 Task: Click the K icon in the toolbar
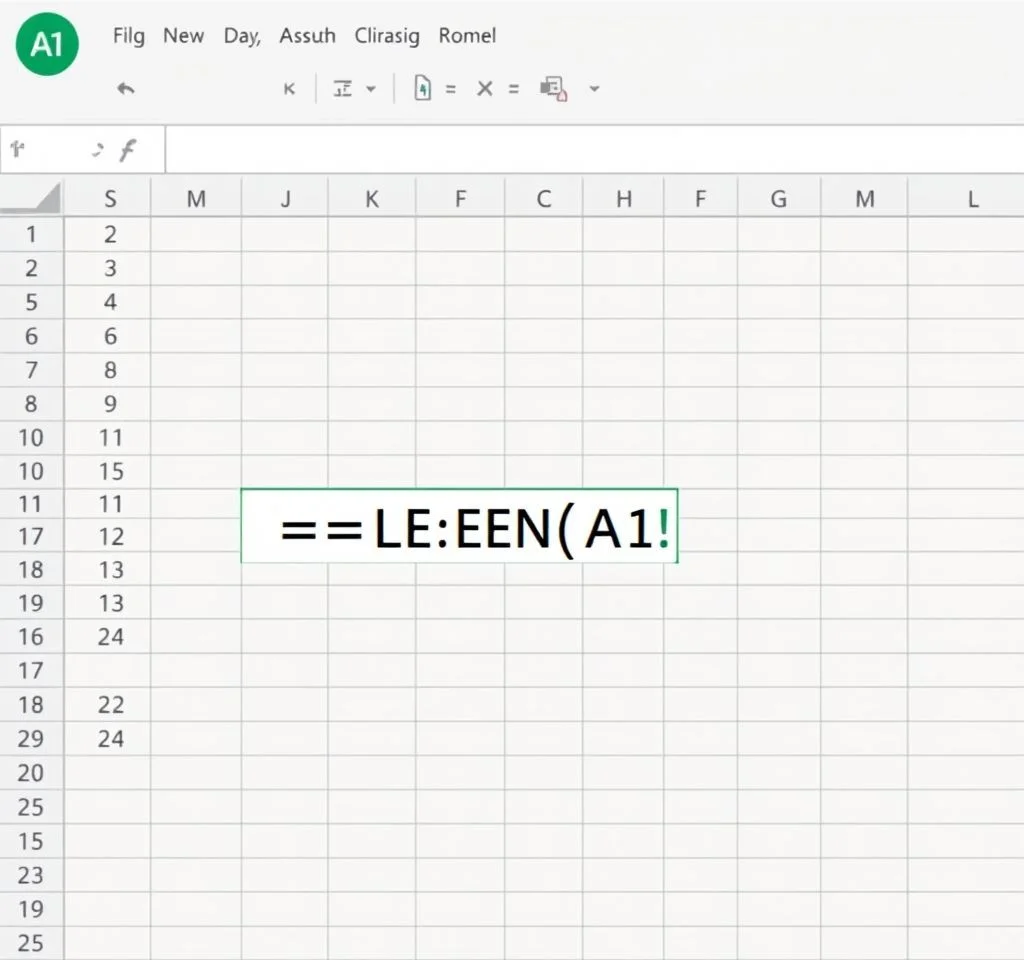click(289, 89)
